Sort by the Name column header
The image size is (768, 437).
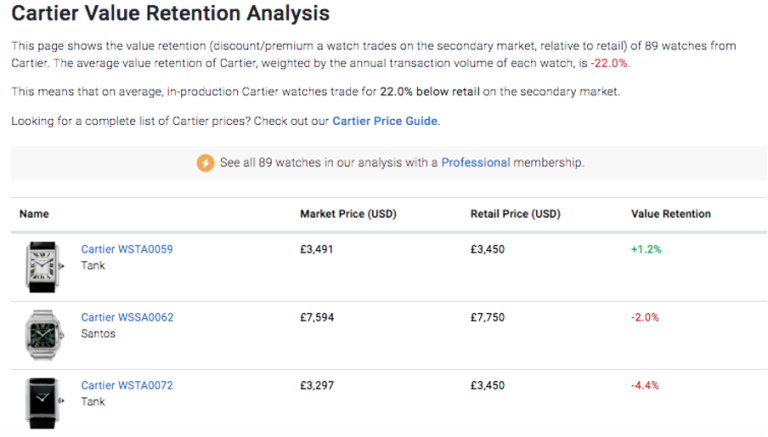pos(34,214)
